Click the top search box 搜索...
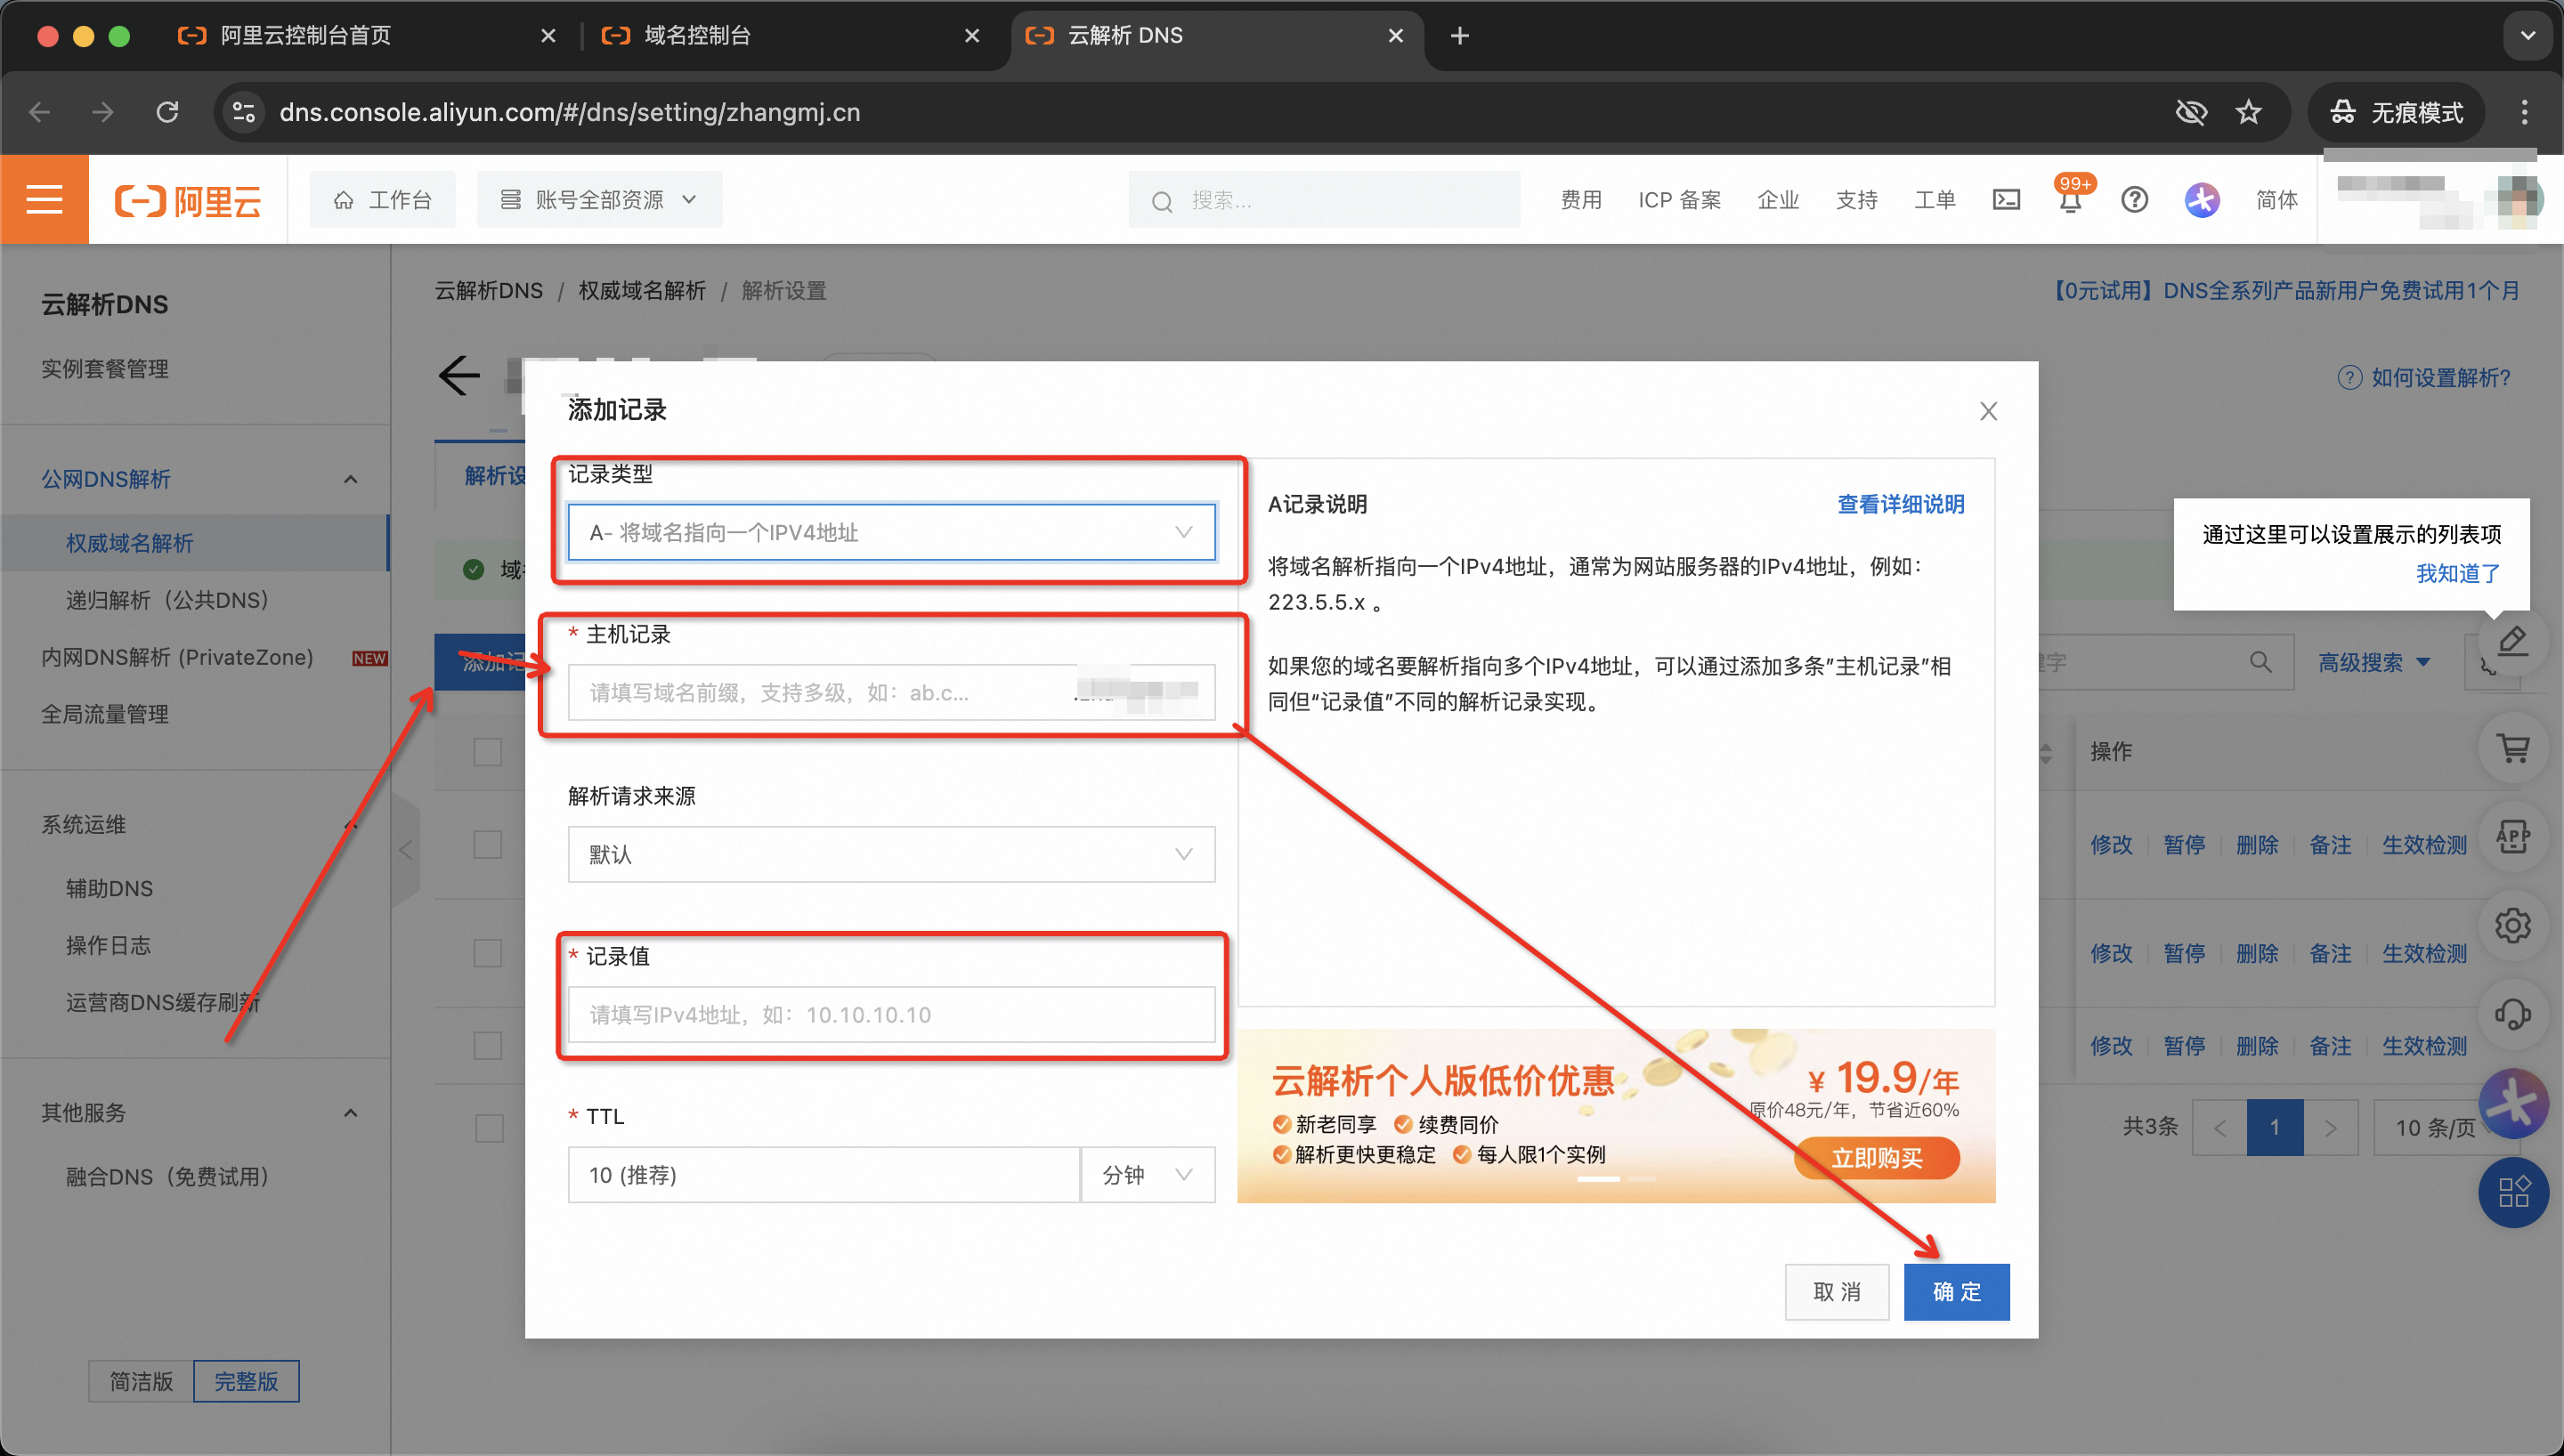The image size is (2564, 1456). coord(1324,200)
